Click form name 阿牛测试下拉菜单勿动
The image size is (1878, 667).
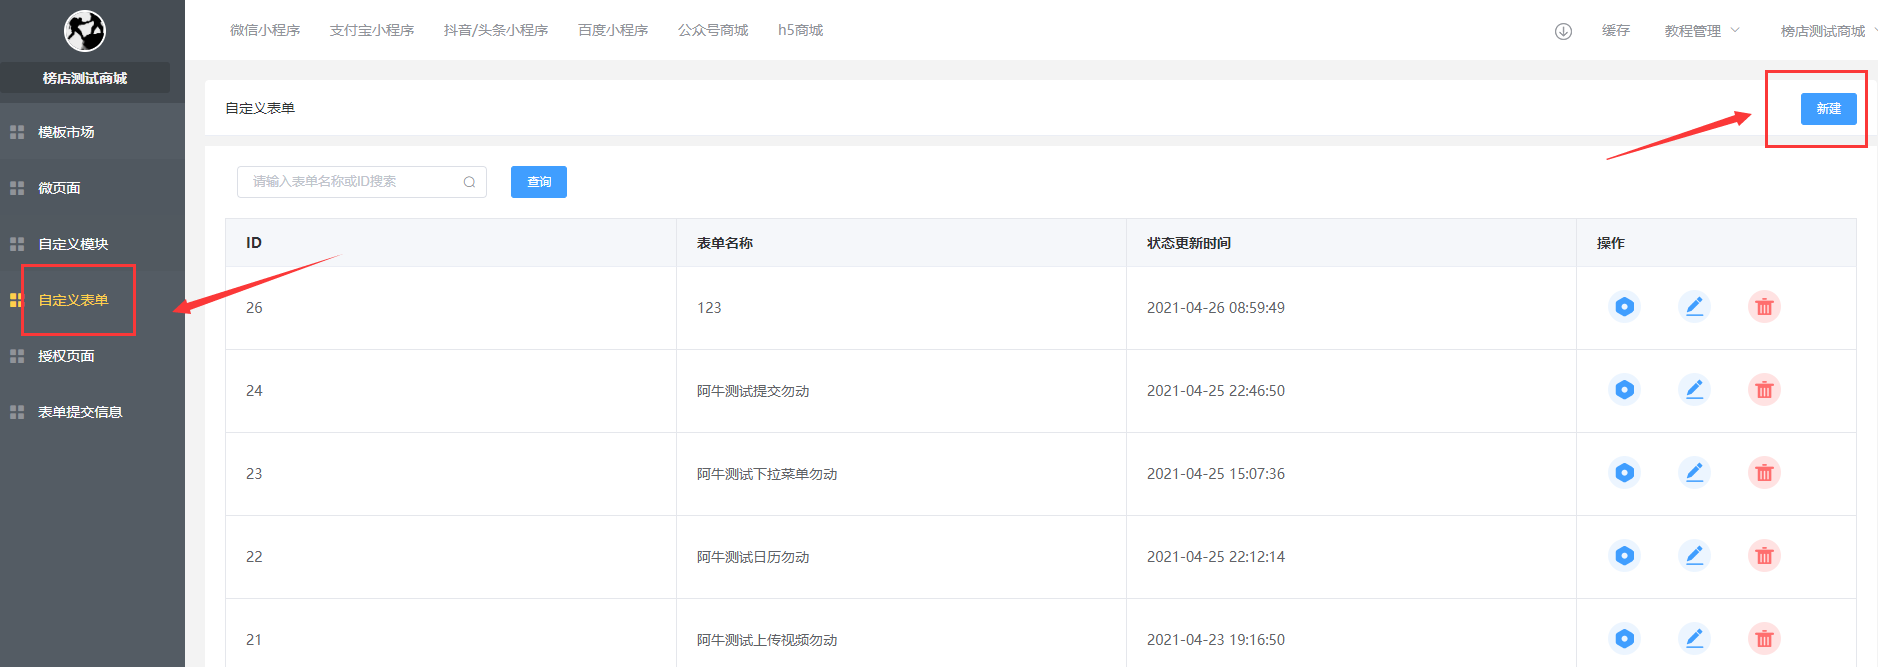pyautogui.click(x=767, y=474)
